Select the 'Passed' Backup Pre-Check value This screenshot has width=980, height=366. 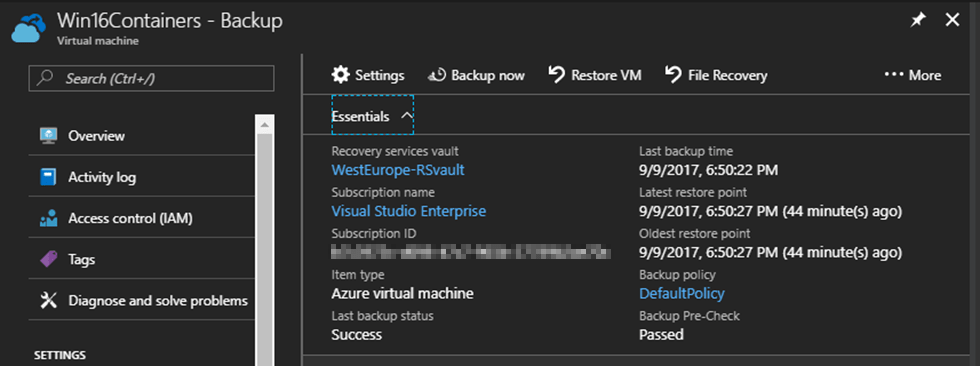[x=661, y=335]
